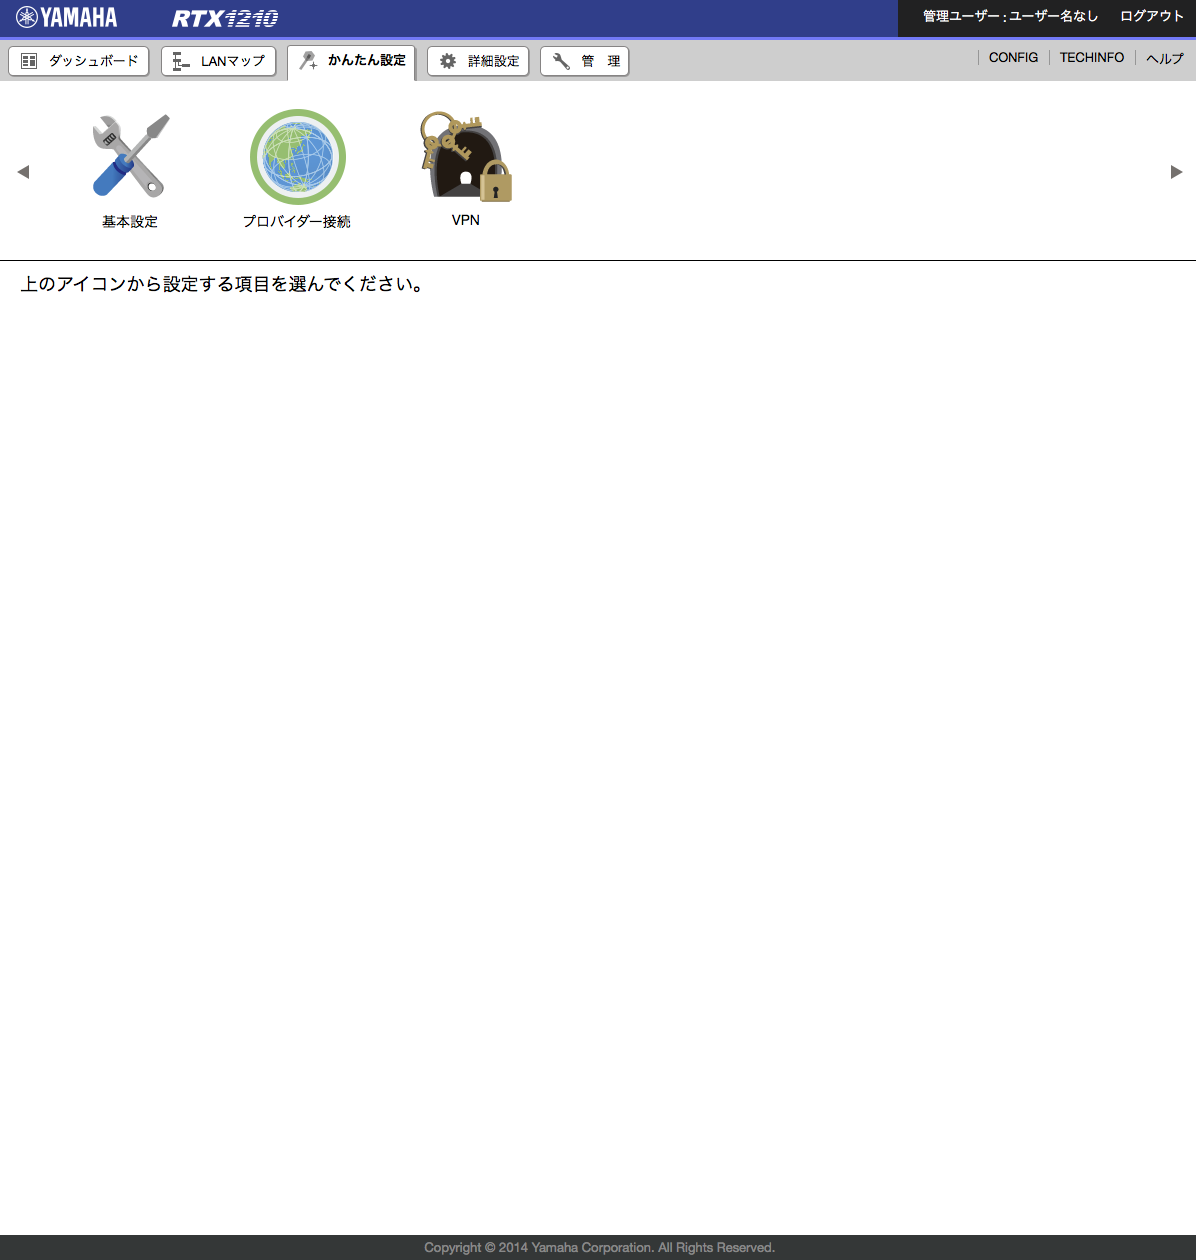The image size is (1196, 1260).
Task: Open the プロバイダー接続 globe icon
Action: click(x=298, y=157)
